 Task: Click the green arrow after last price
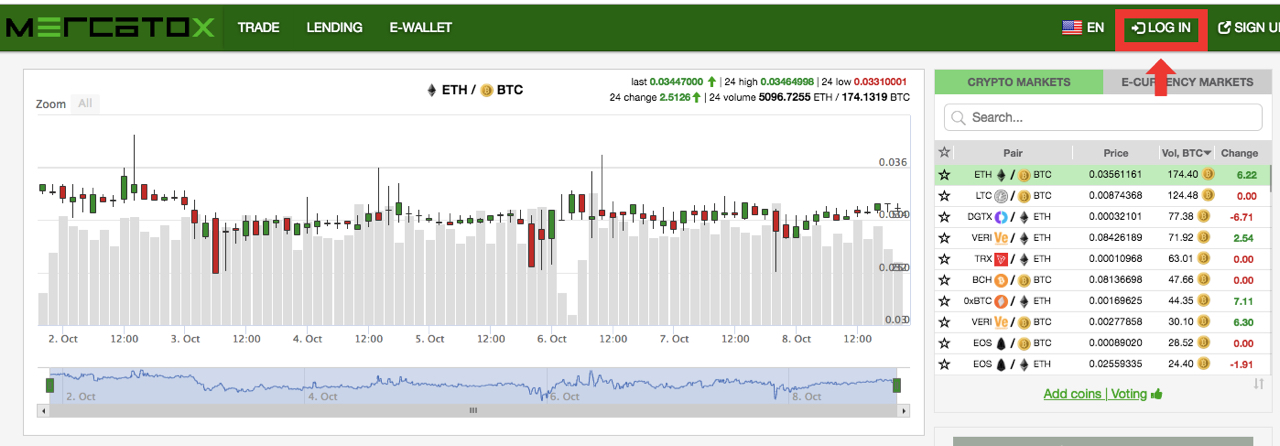(x=712, y=81)
